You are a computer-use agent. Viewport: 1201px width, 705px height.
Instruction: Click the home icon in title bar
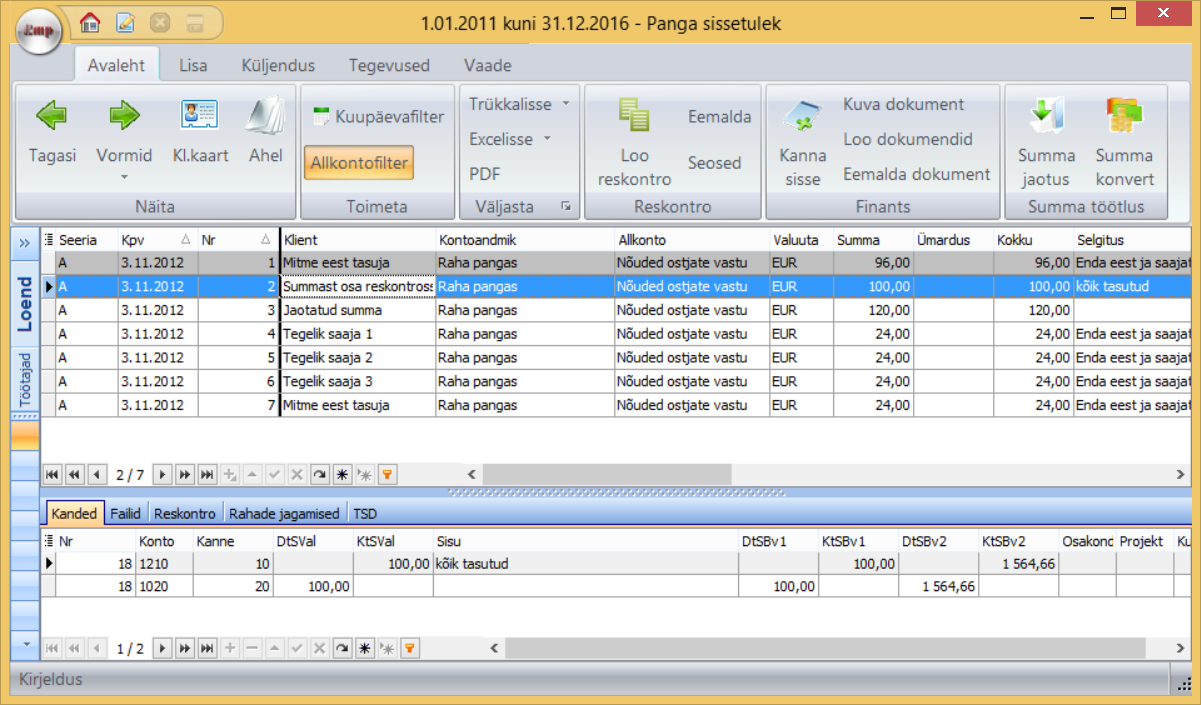pos(90,22)
